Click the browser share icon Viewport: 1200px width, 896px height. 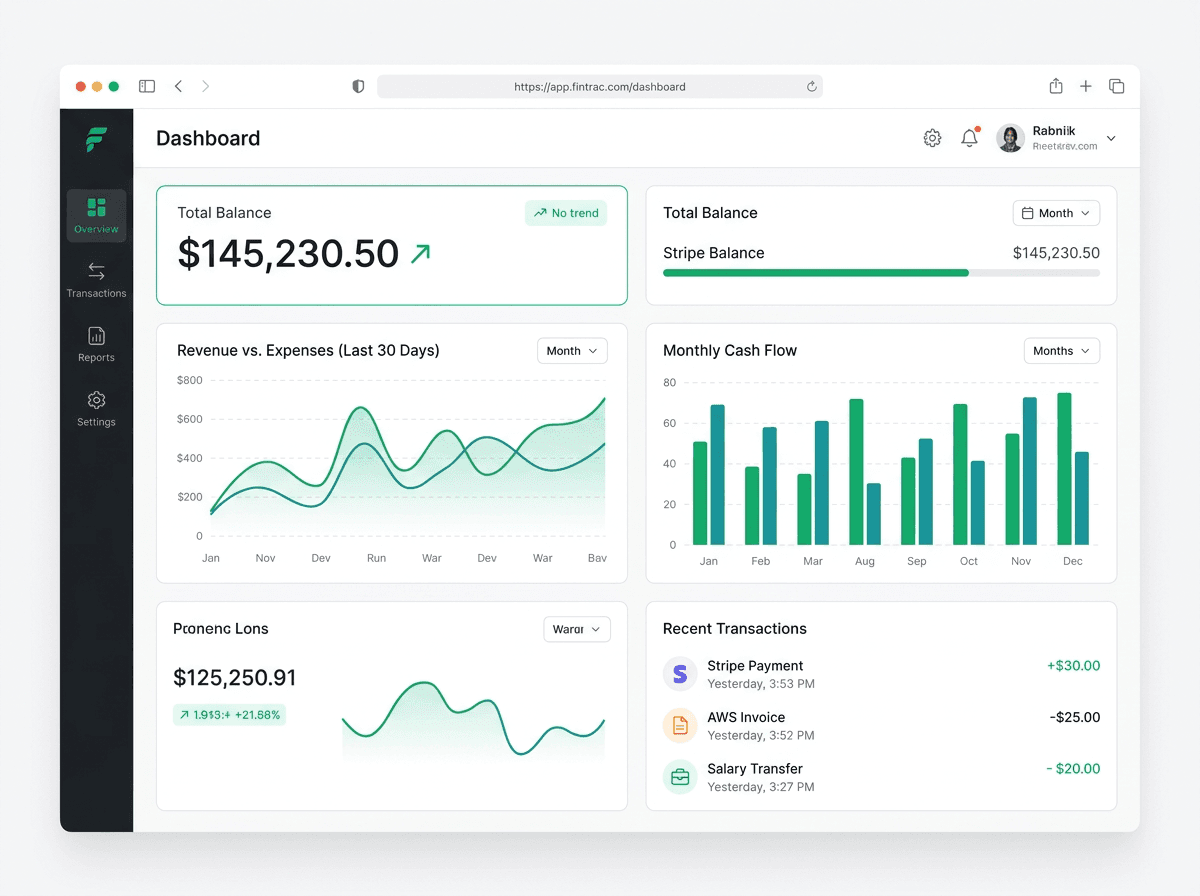1055,86
